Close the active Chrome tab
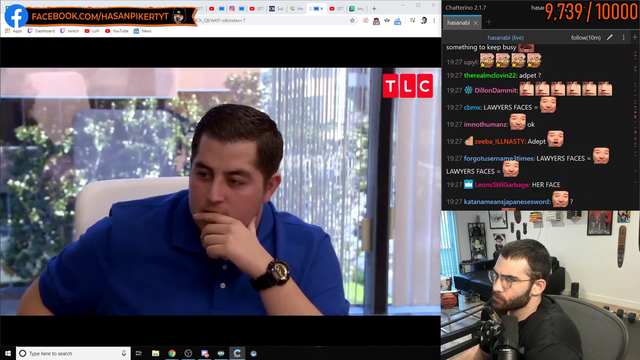This screenshot has width=640, height=360. 322,9
